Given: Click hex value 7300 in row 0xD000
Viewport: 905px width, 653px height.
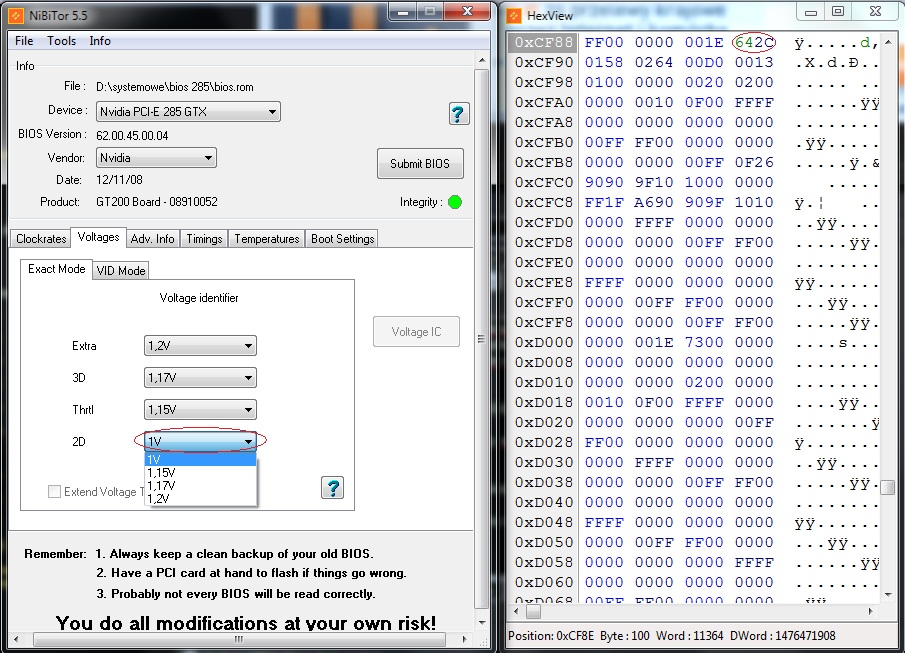Looking at the screenshot, I should pos(704,342).
